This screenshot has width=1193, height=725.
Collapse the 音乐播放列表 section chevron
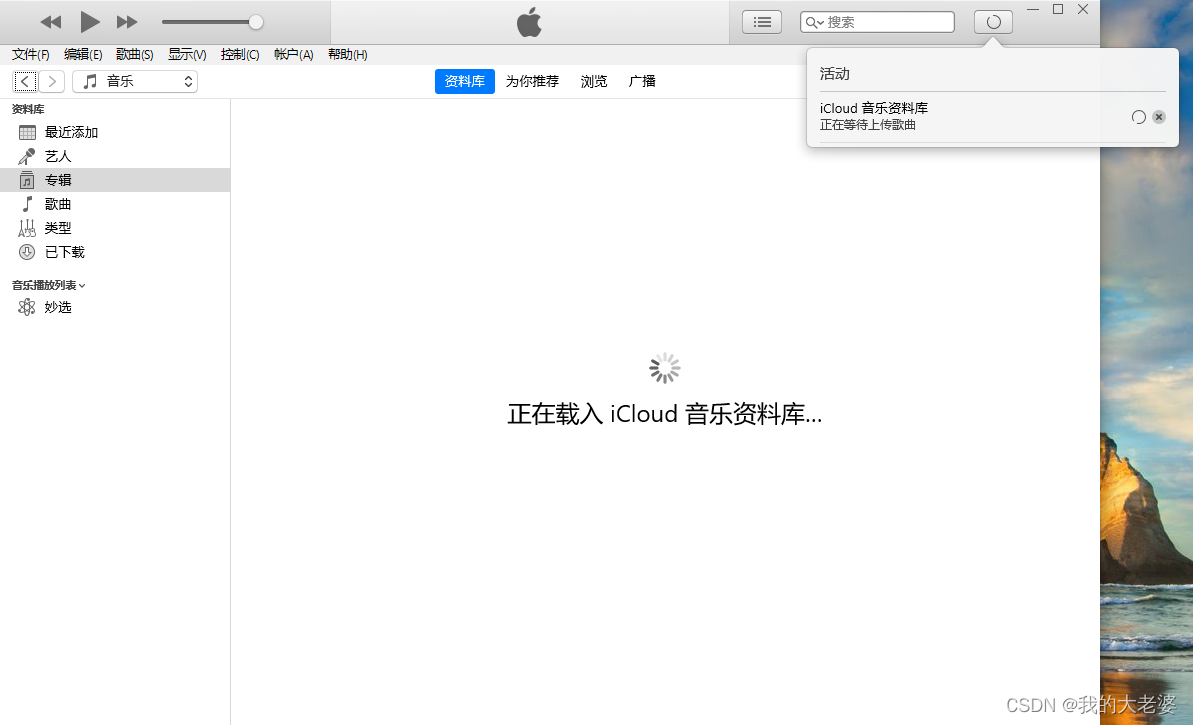click(82, 286)
